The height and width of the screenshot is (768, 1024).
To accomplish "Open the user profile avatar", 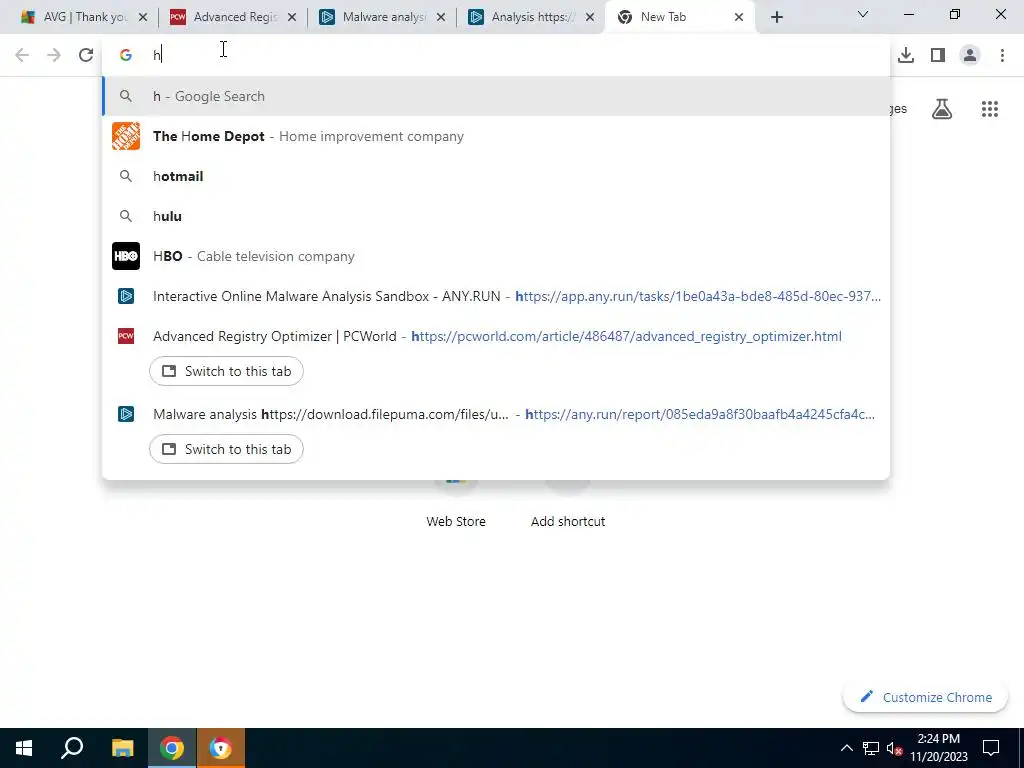I will point(970,55).
